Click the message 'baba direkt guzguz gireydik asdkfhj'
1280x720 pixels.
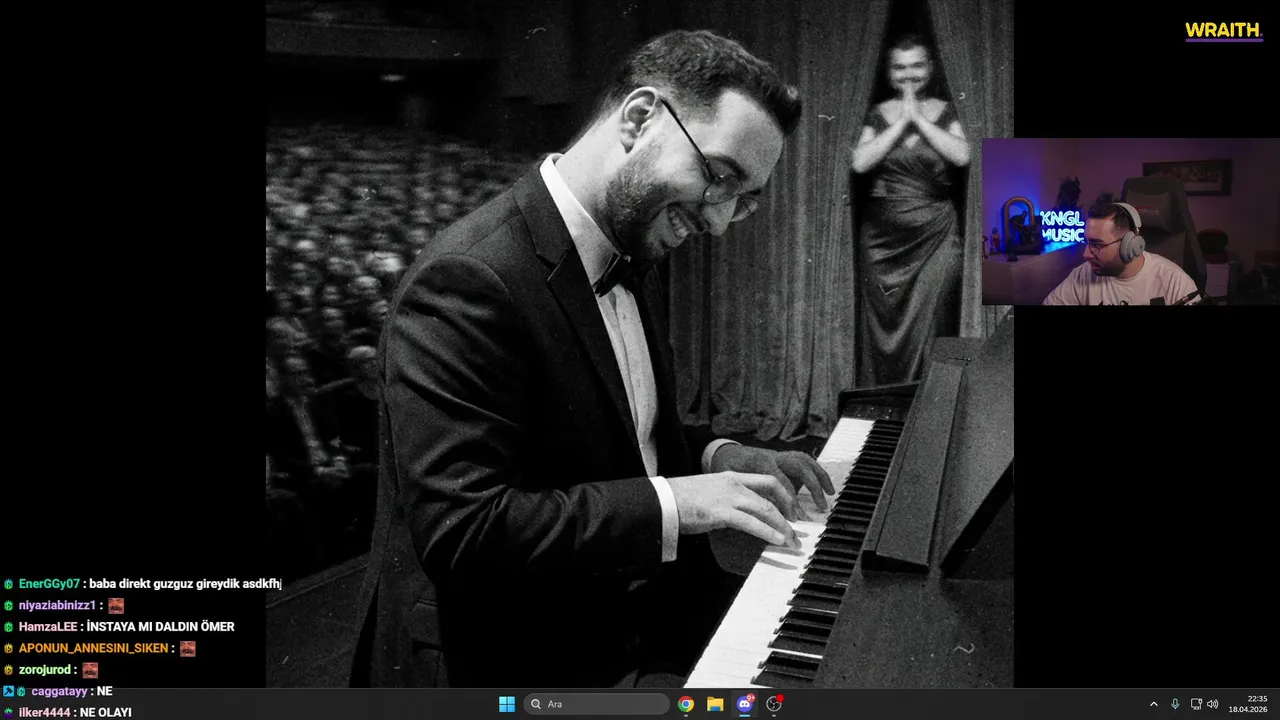point(186,584)
